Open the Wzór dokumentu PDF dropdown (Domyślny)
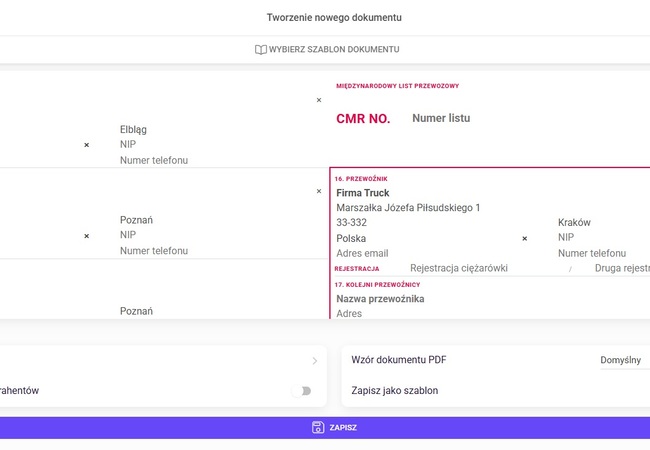Screen dimensions: 650x450 click(622, 360)
